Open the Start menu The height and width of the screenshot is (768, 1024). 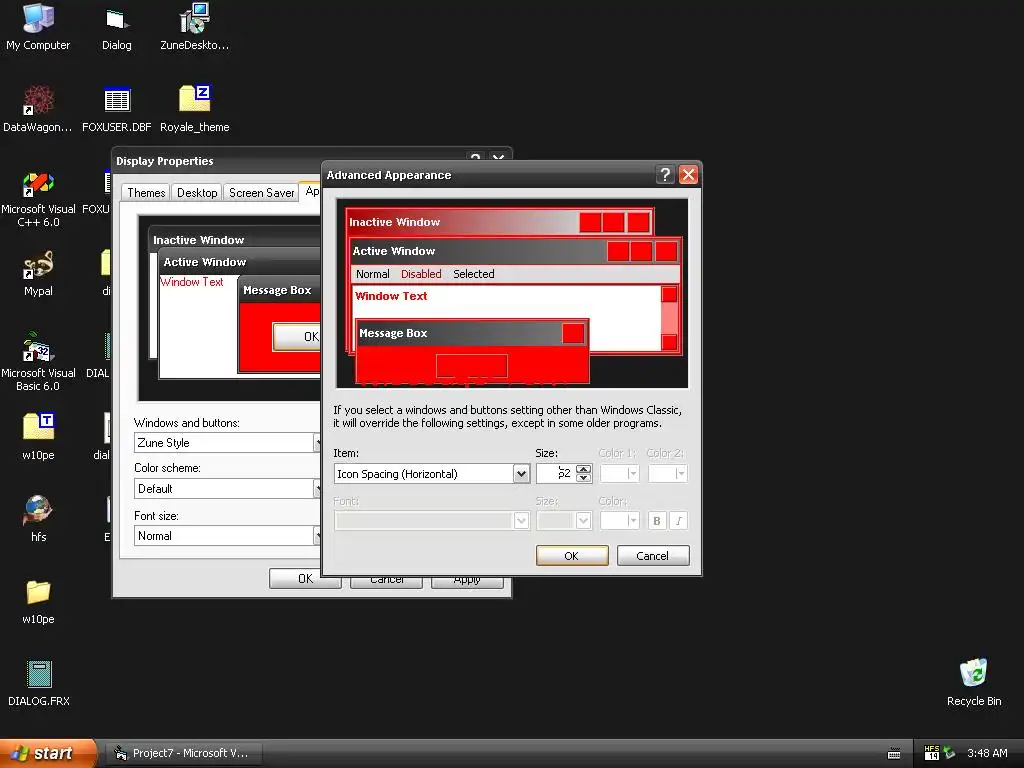(x=47, y=753)
